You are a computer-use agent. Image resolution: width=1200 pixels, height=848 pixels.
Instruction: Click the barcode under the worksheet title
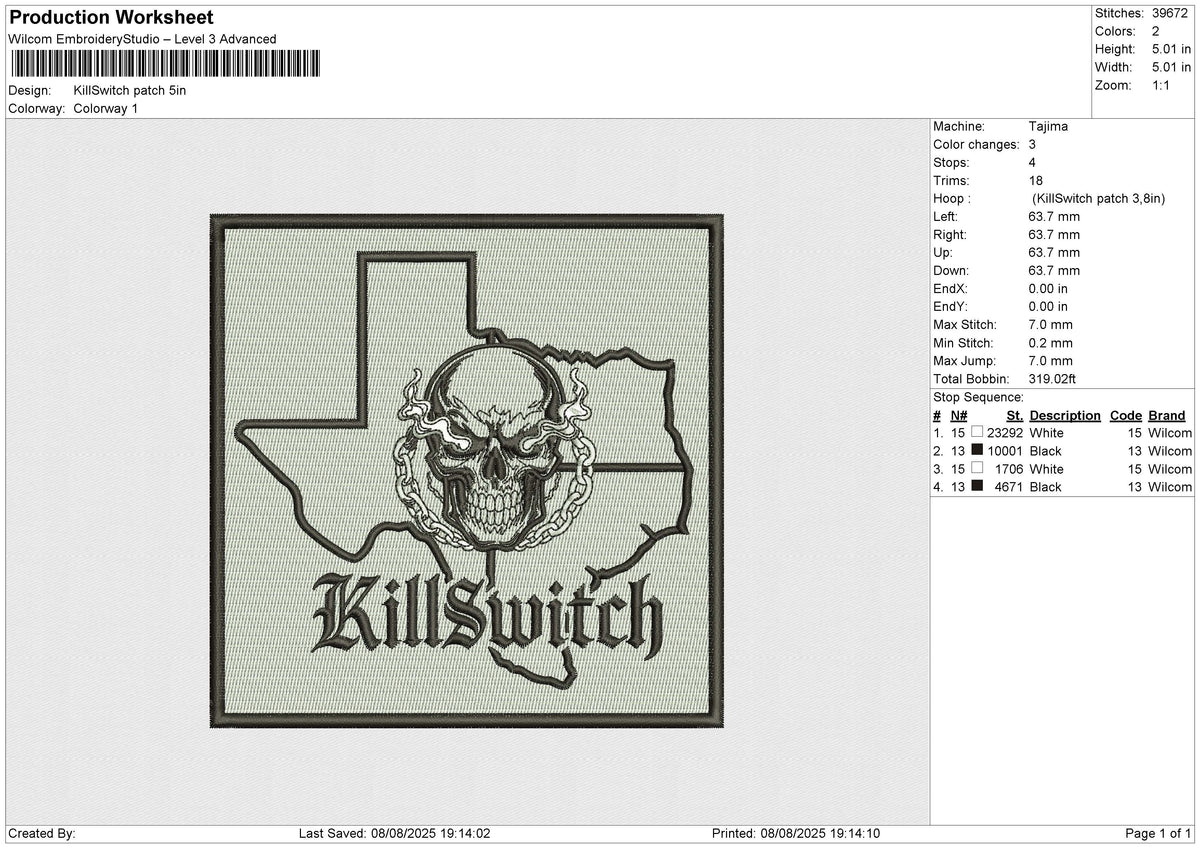click(x=165, y=64)
